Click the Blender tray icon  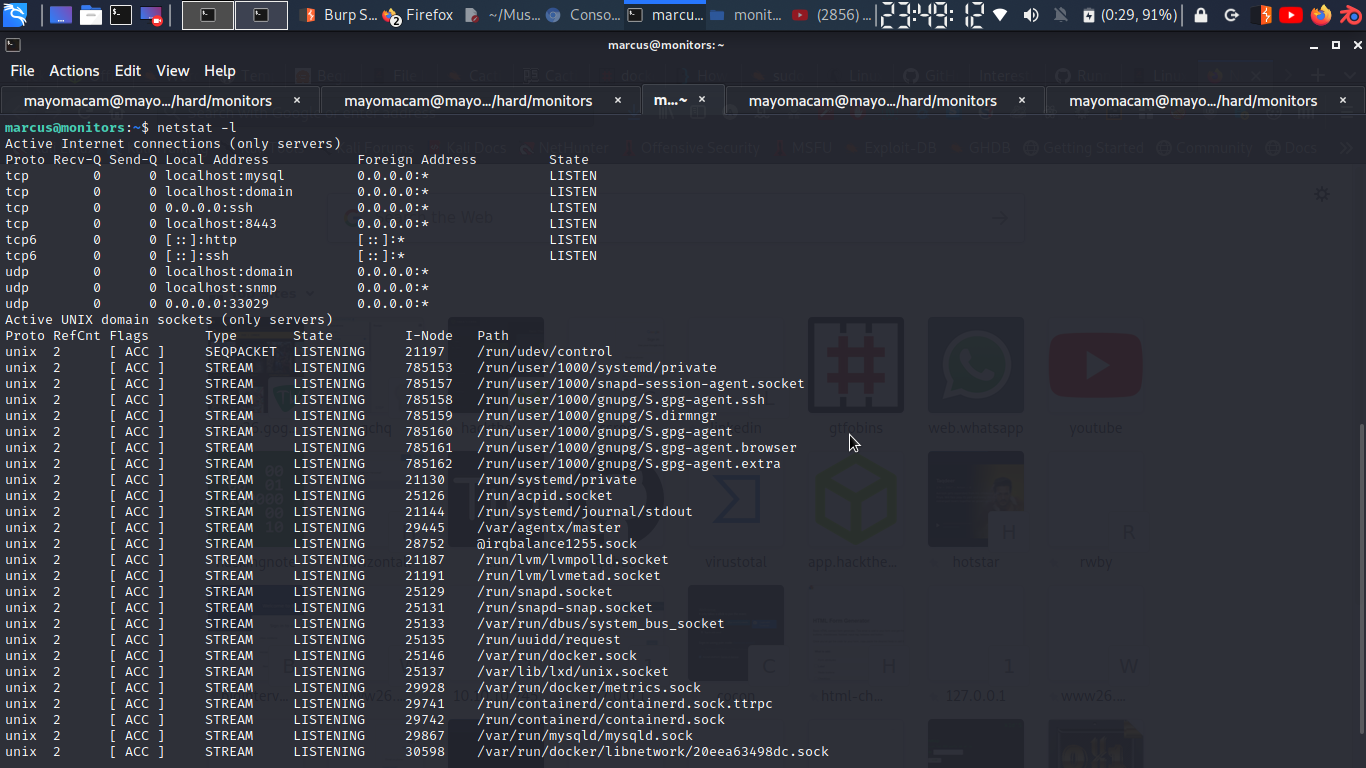(x=1349, y=15)
